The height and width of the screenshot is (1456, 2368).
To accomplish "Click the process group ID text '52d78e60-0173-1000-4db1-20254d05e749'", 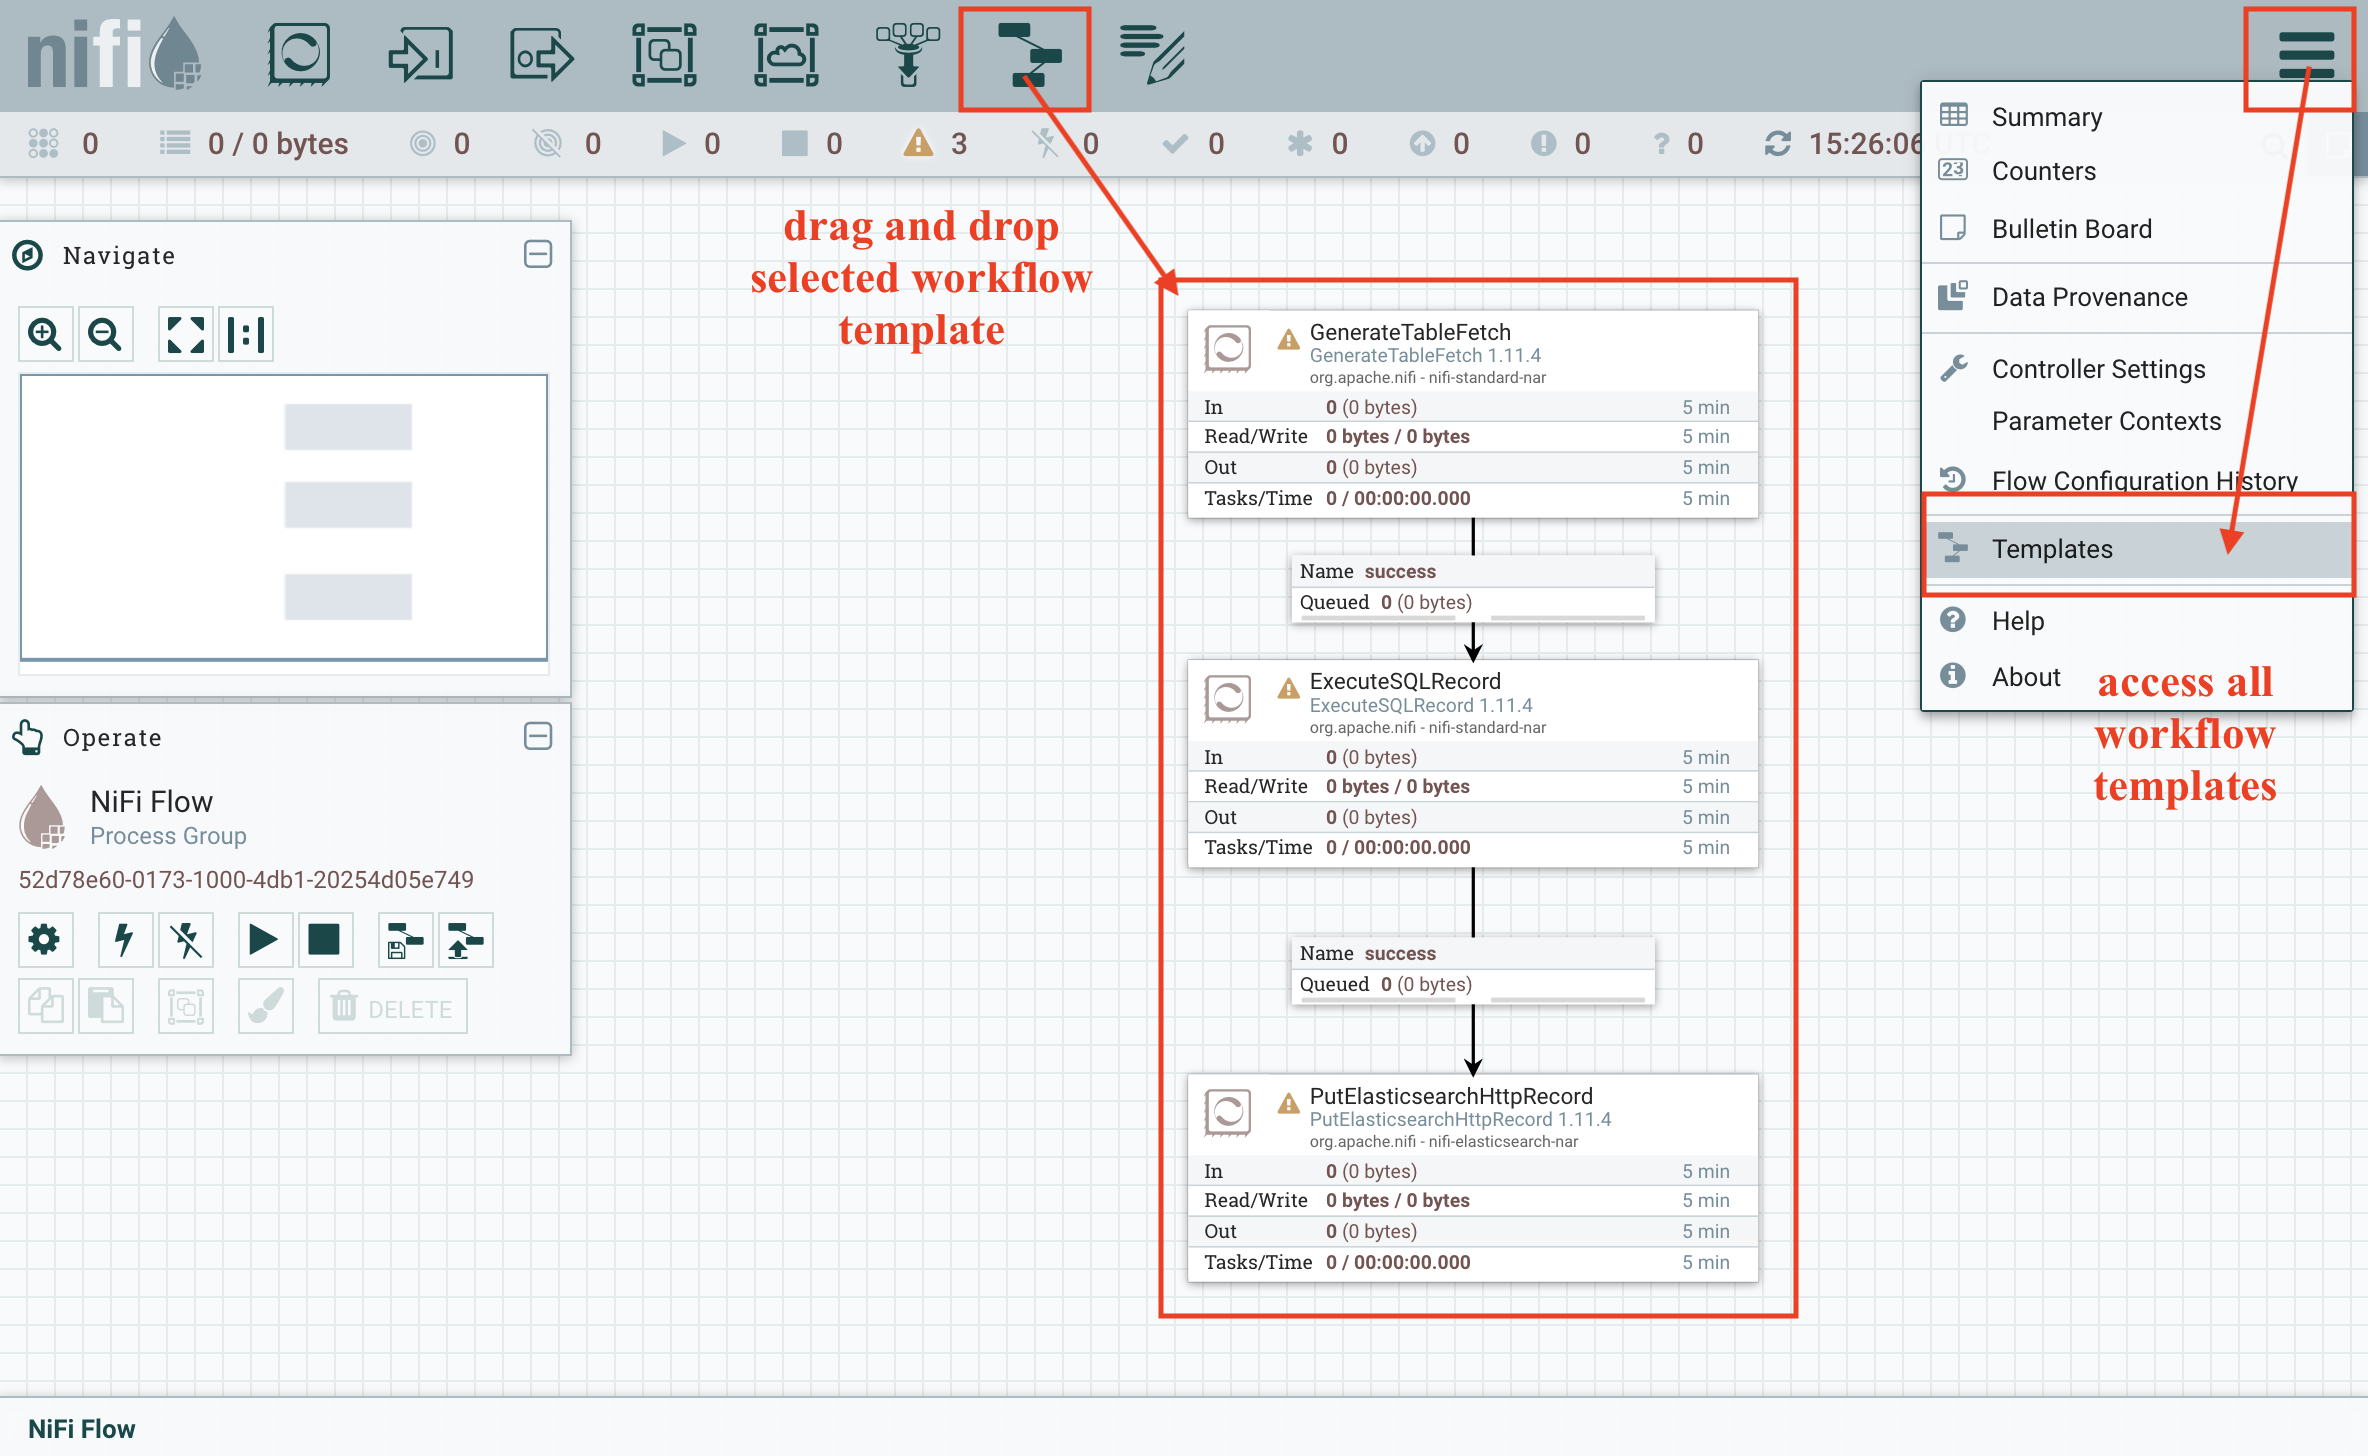I will click(x=246, y=880).
